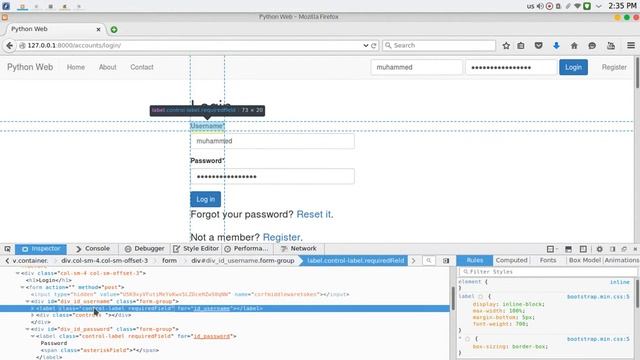Submit the form with Log in button
Screen dimensions: 640x360
click(x=205, y=199)
